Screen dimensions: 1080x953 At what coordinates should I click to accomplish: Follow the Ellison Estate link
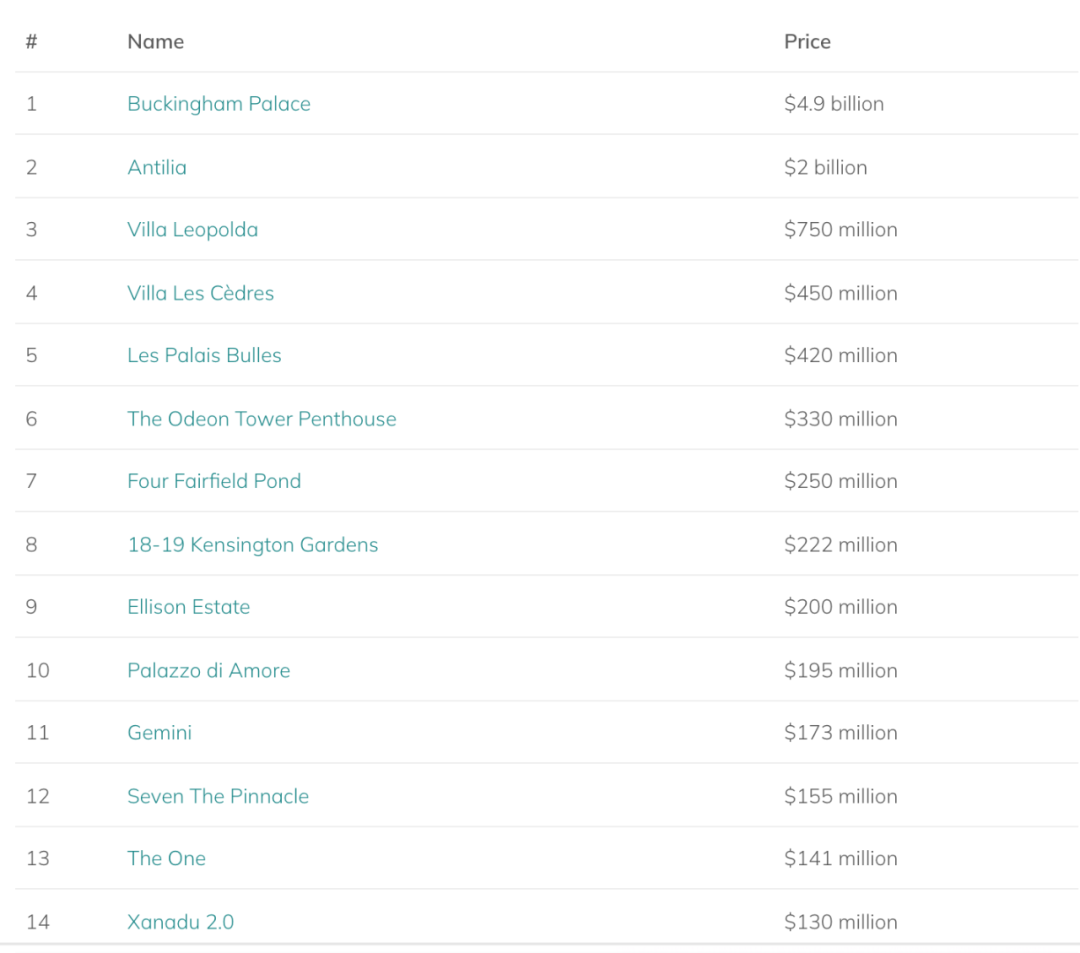[x=188, y=607]
